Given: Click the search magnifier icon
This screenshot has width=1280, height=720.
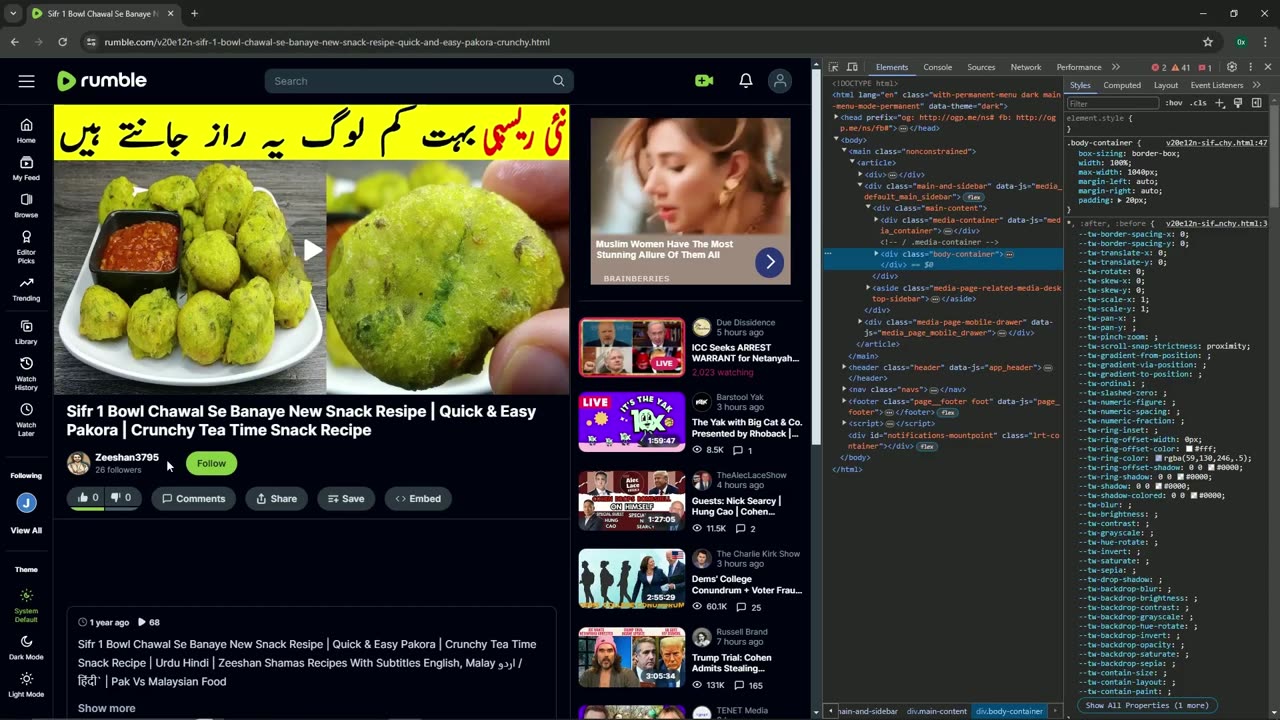Looking at the screenshot, I should (558, 81).
